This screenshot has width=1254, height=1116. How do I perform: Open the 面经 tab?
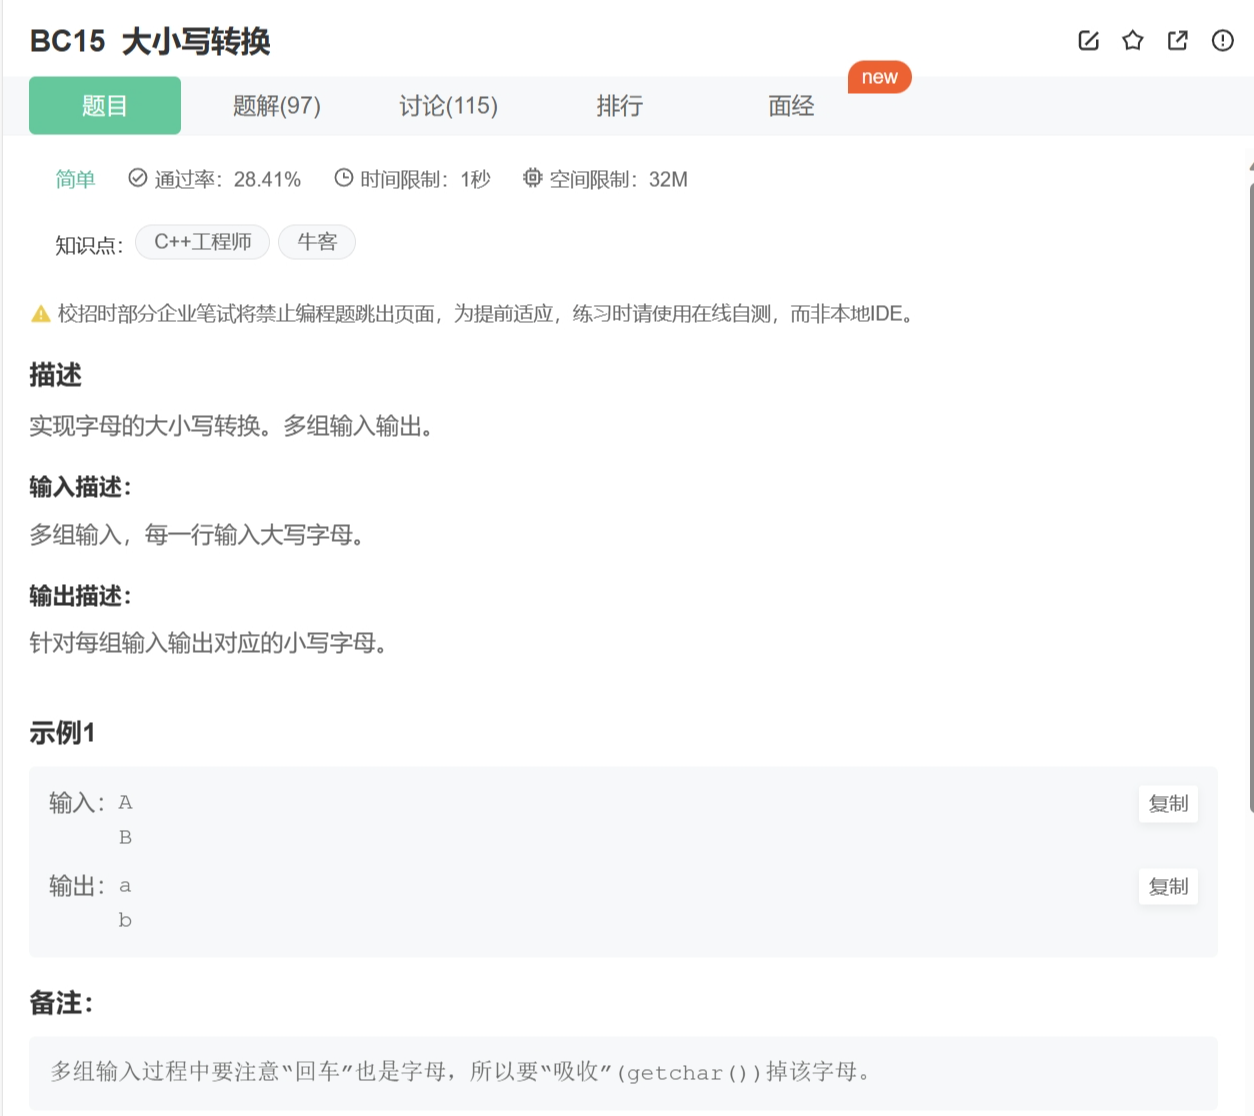click(x=790, y=106)
